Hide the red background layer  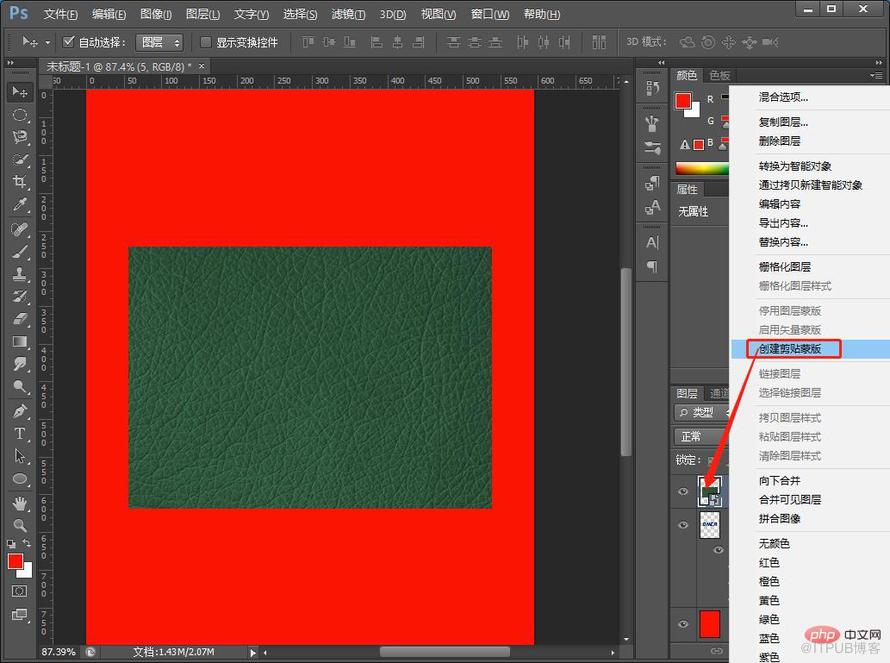click(x=683, y=624)
